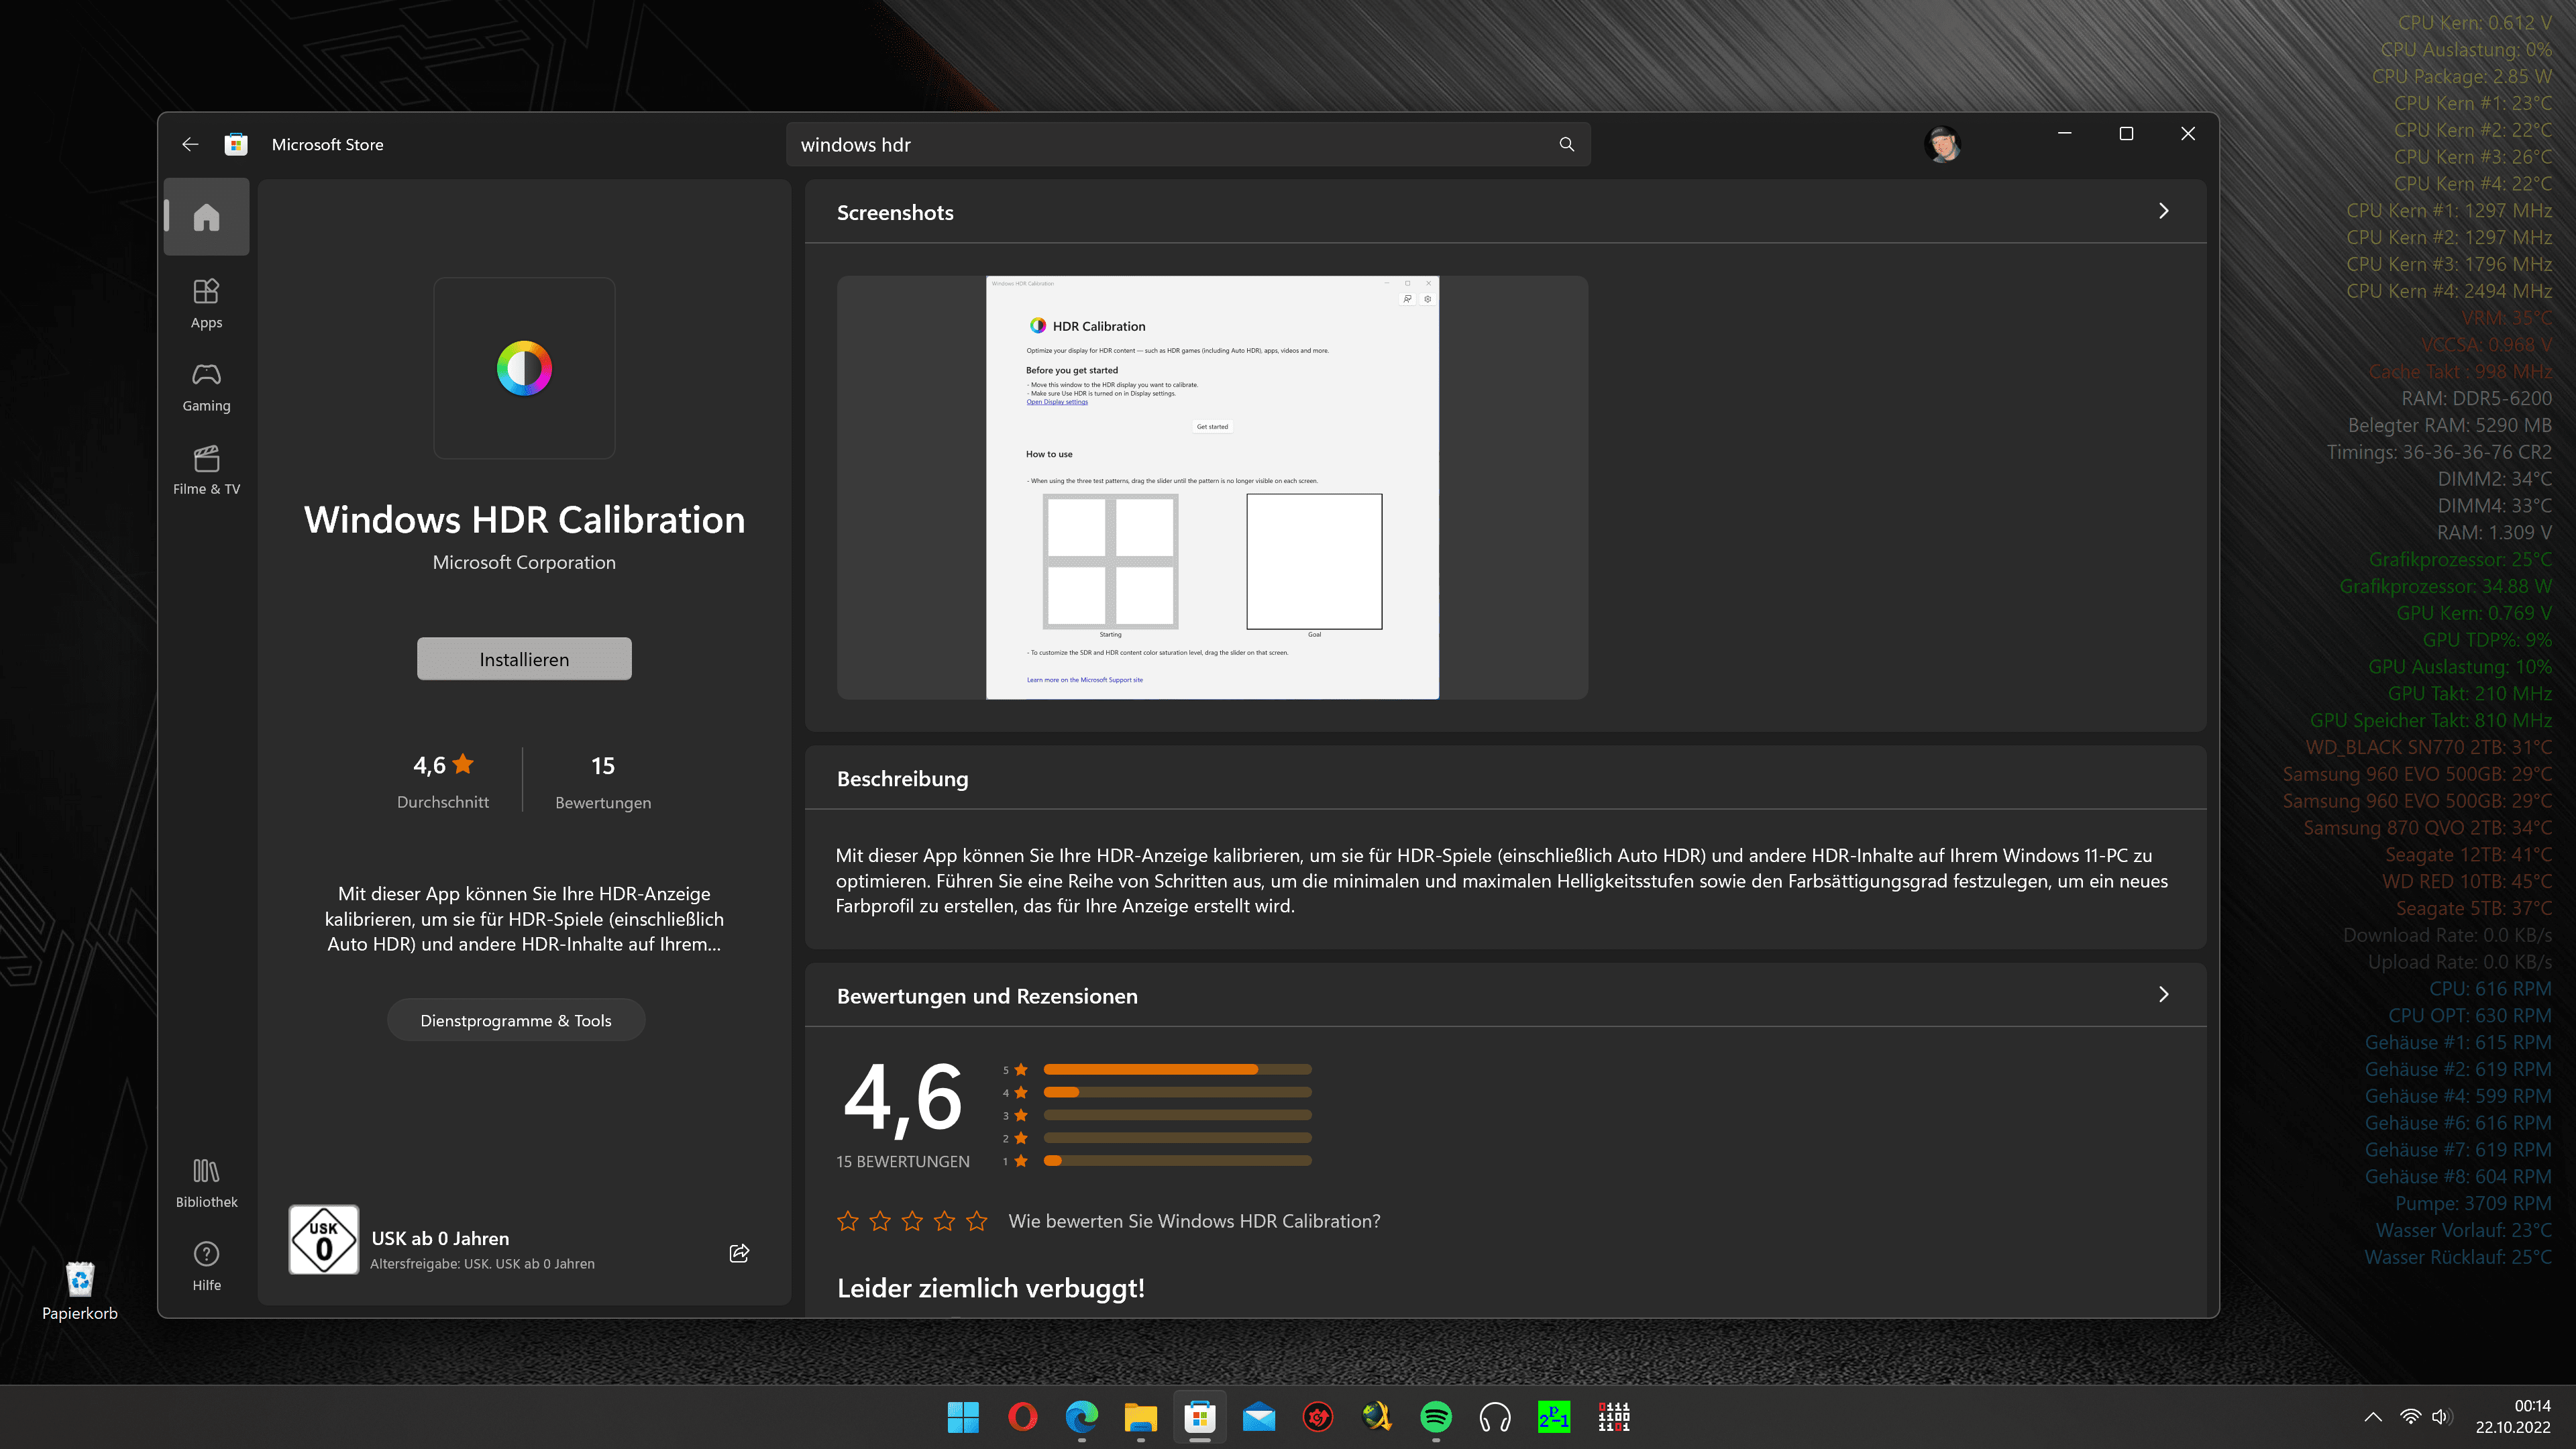Click the Wi-Fi network tray icon
Screen dimensions: 2576x1449
tap(2410, 1417)
